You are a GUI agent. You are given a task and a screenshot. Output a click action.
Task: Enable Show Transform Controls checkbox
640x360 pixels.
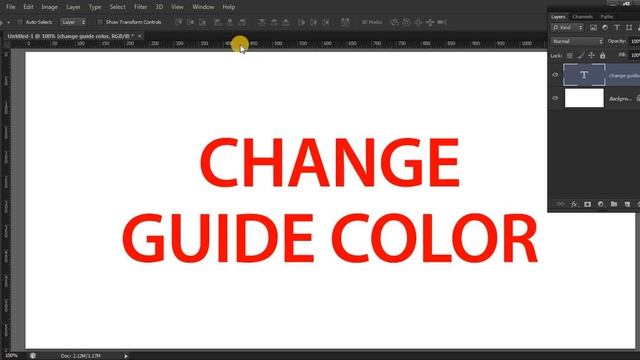tap(100, 22)
